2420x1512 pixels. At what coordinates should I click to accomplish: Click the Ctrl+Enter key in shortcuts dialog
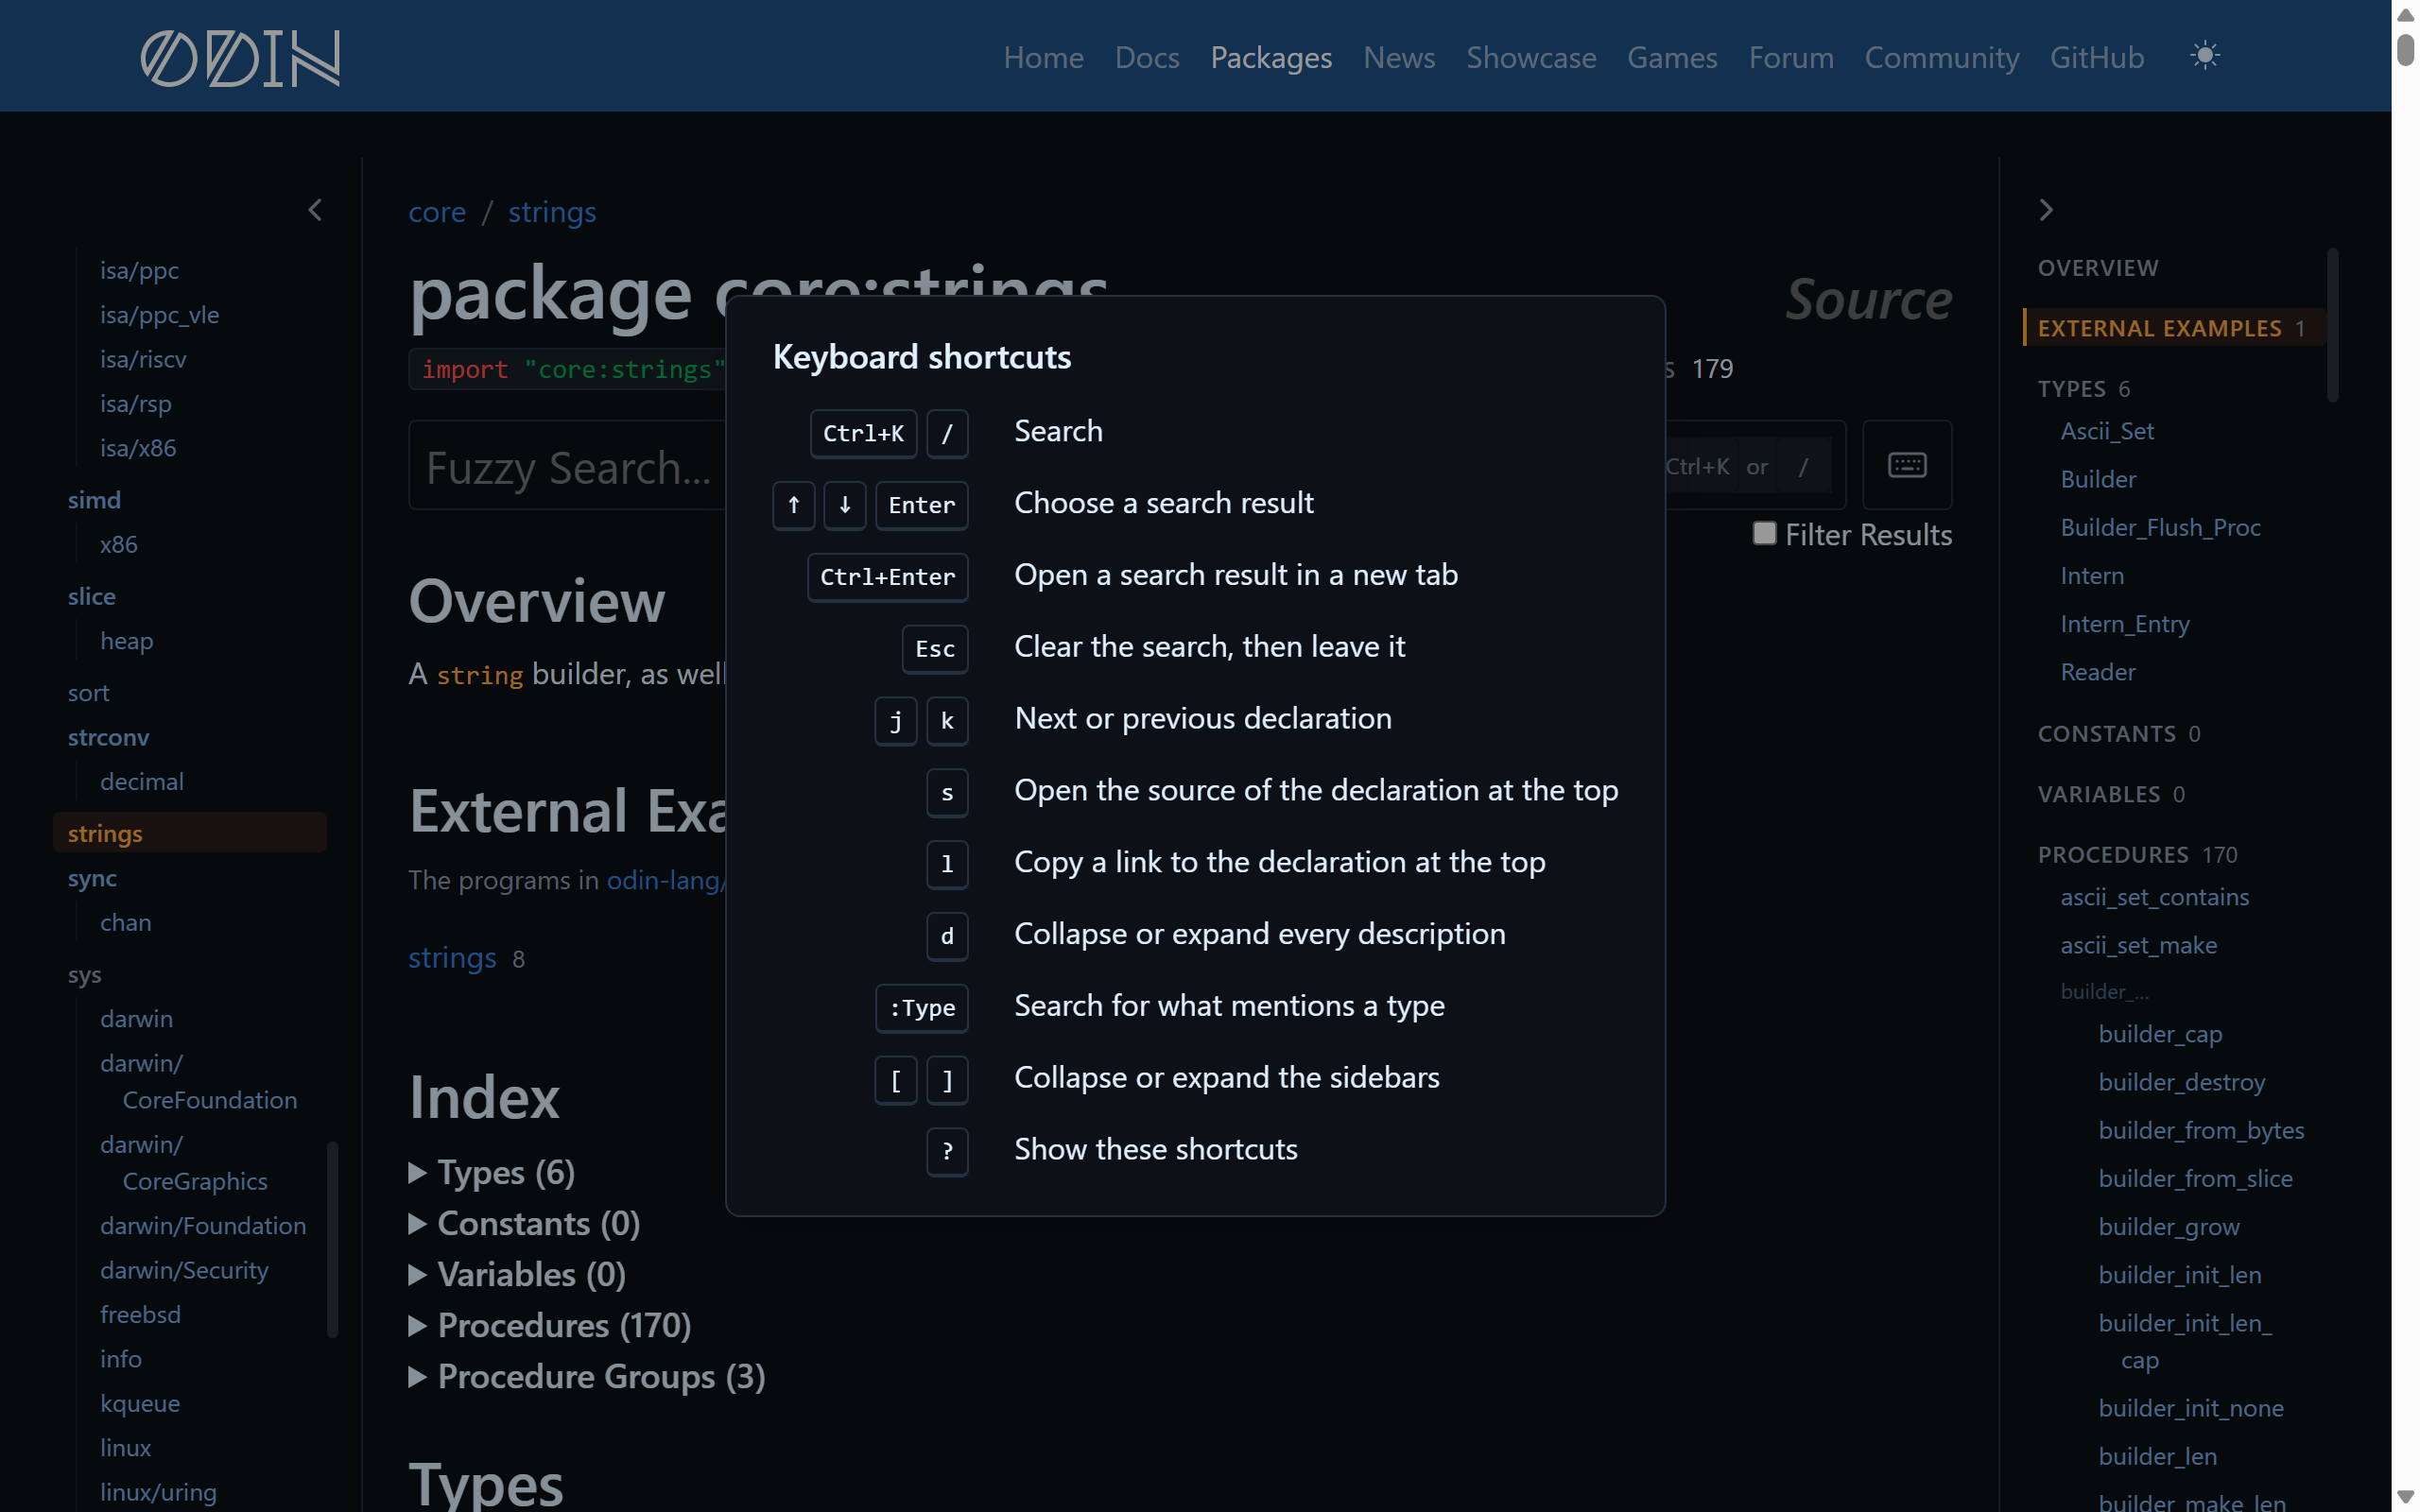click(888, 577)
